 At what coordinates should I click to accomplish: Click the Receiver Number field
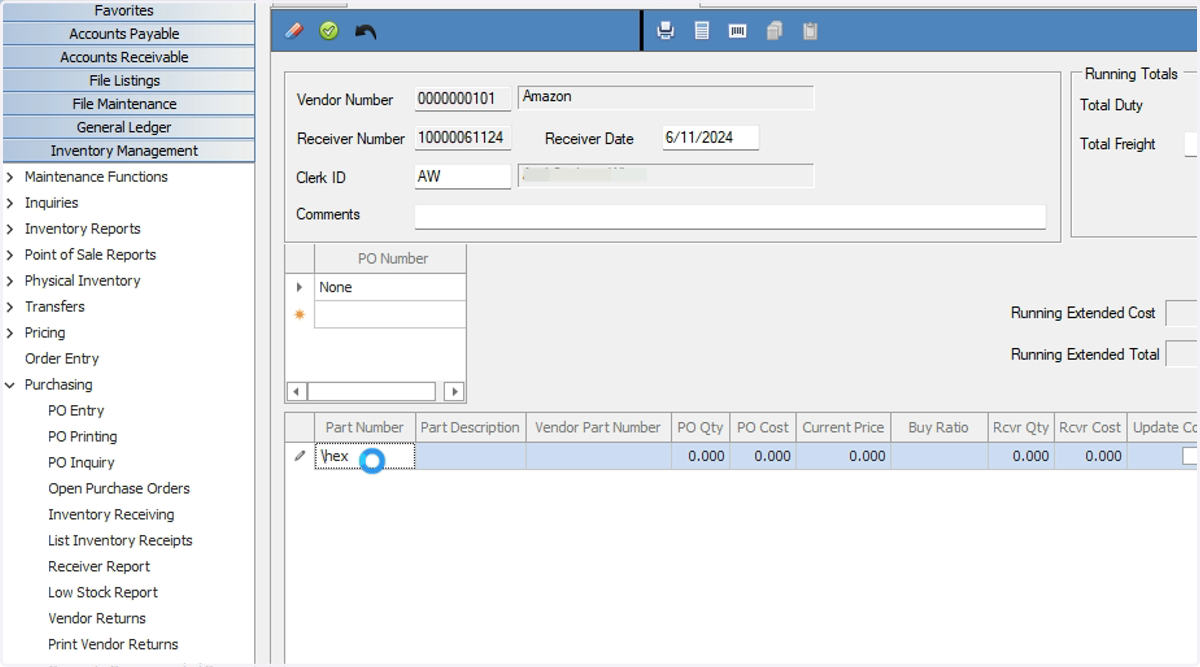click(x=463, y=137)
